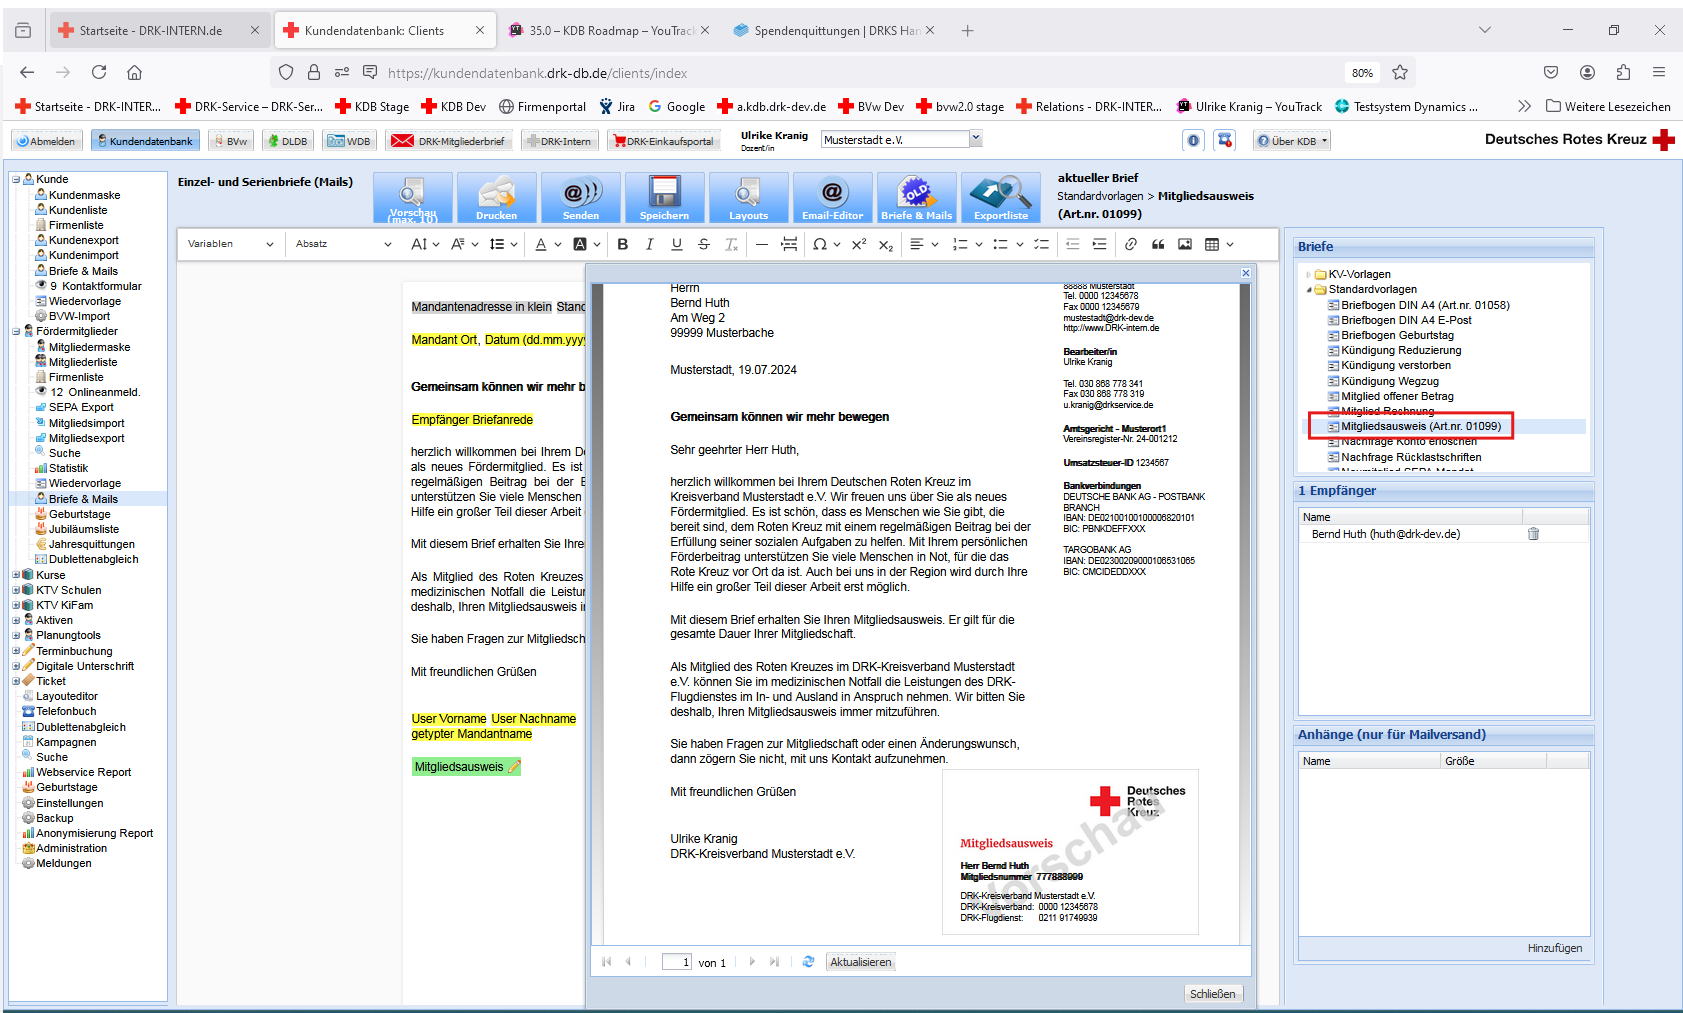Click the Abmelden button
The image size is (1683, 1013).
[46, 141]
